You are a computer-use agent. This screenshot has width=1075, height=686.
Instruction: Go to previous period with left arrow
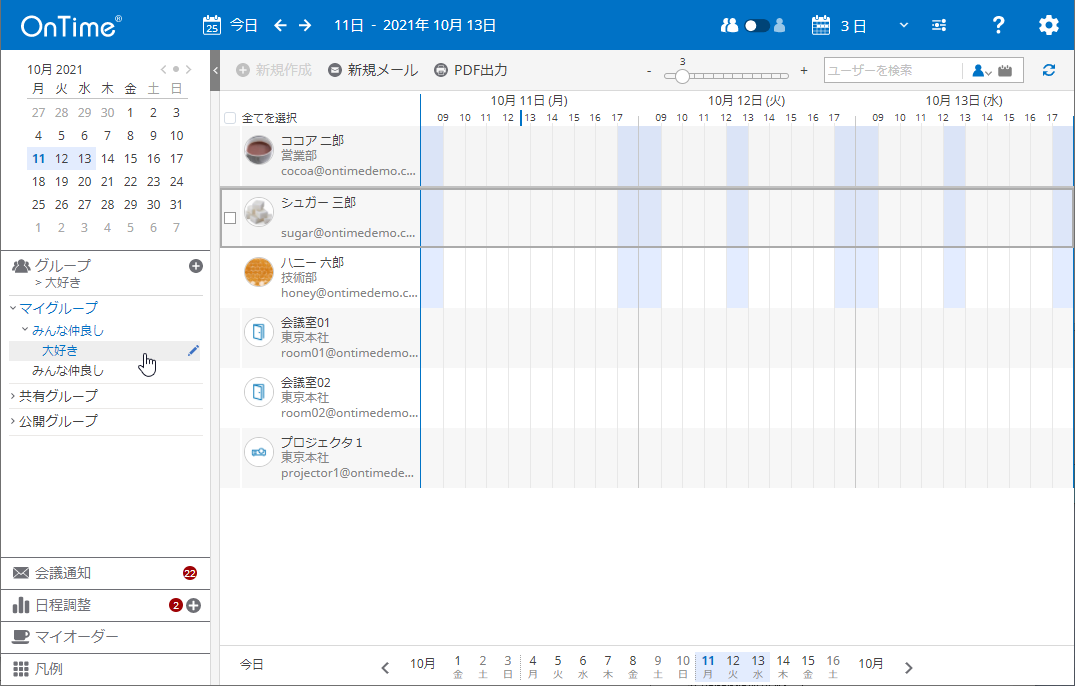point(280,25)
